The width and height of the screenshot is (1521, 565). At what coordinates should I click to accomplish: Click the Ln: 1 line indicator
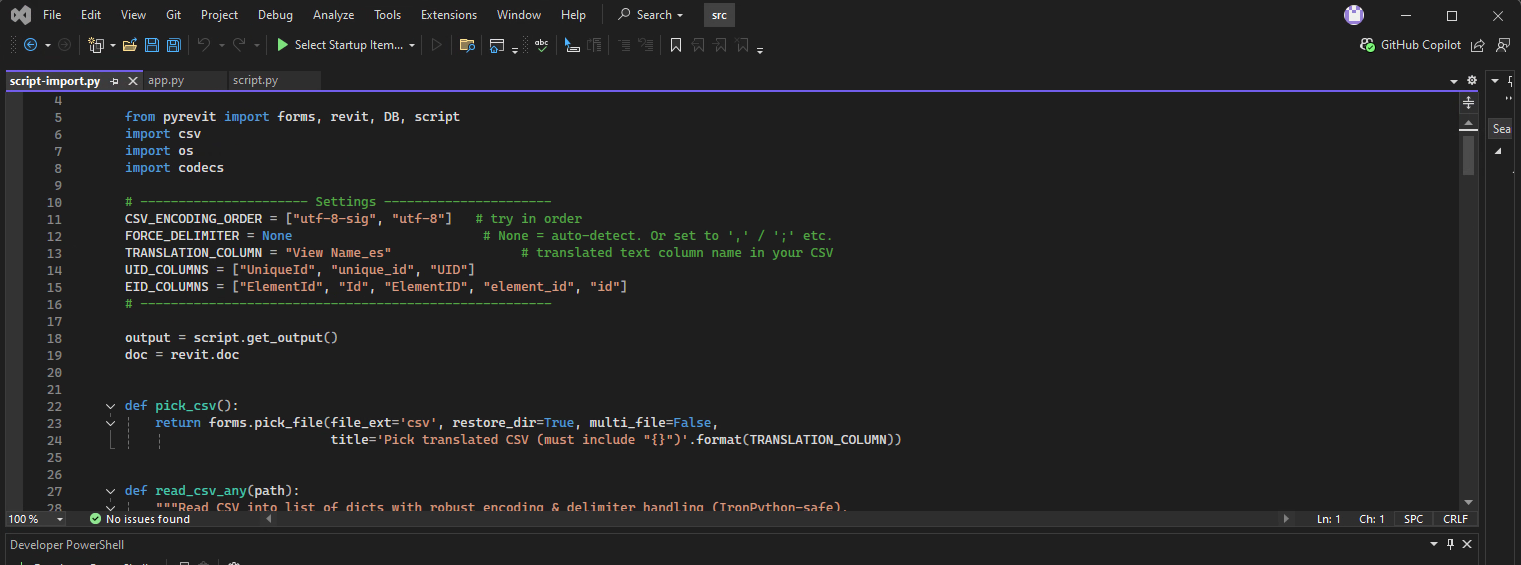click(x=1329, y=520)
